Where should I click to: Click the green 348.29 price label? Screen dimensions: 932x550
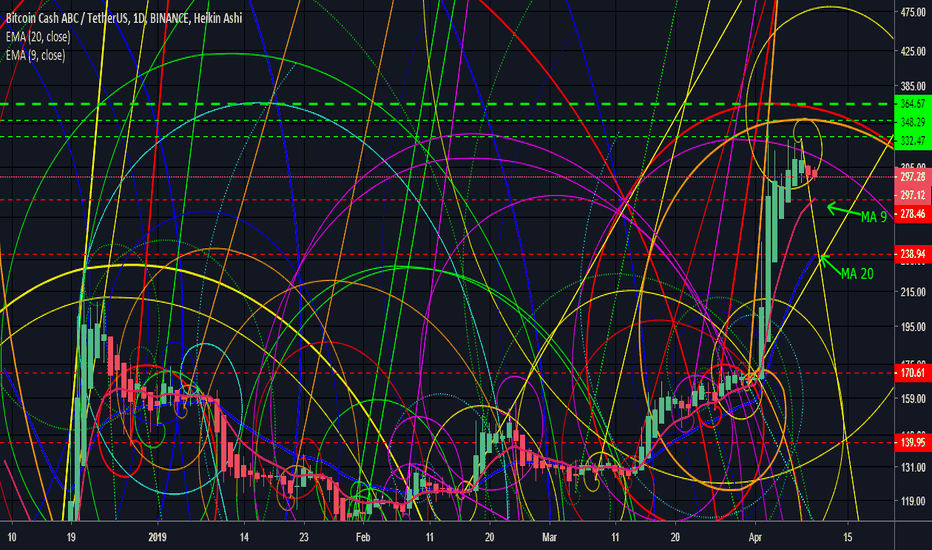click(x=913, y=122)
